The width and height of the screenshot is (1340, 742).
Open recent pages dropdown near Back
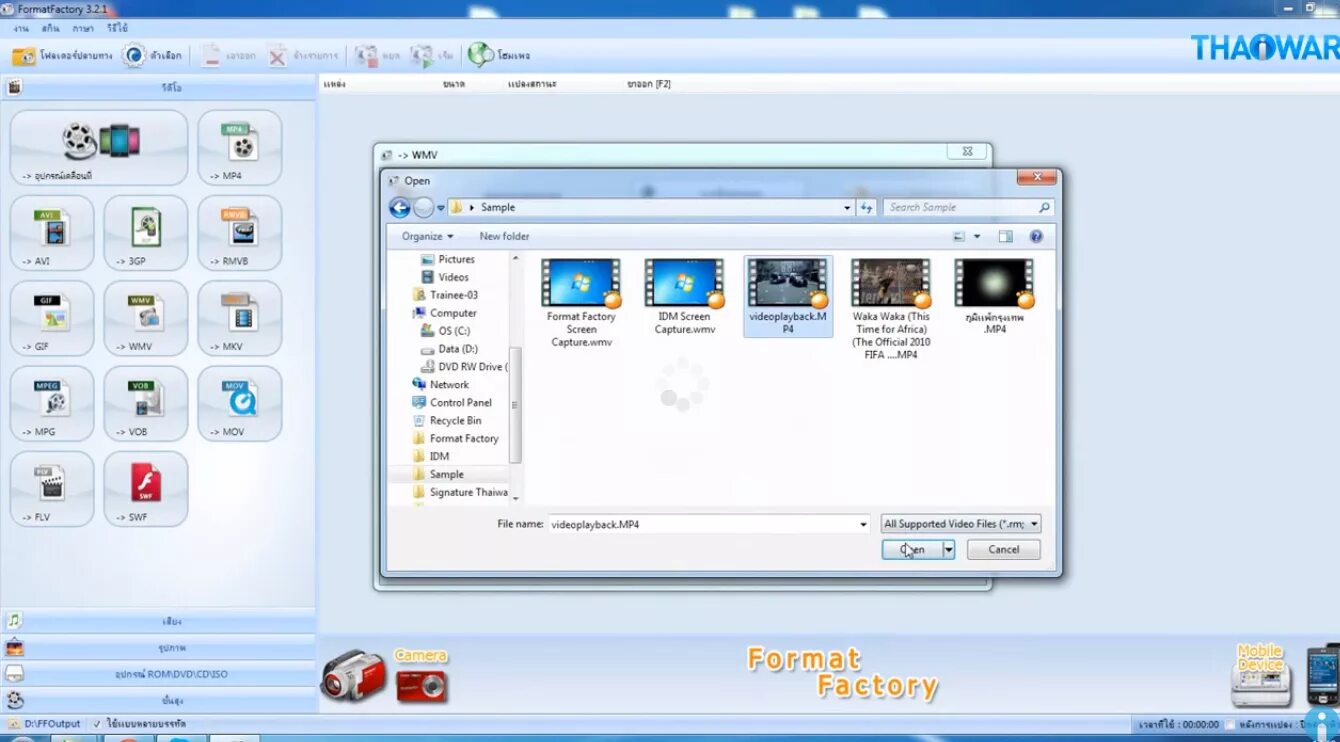pos(441,207)
